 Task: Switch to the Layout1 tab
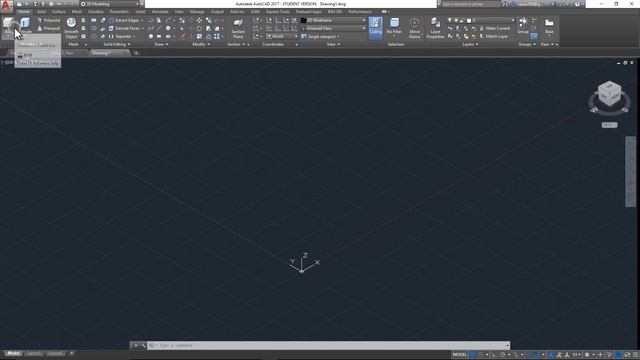pos(33,353)
